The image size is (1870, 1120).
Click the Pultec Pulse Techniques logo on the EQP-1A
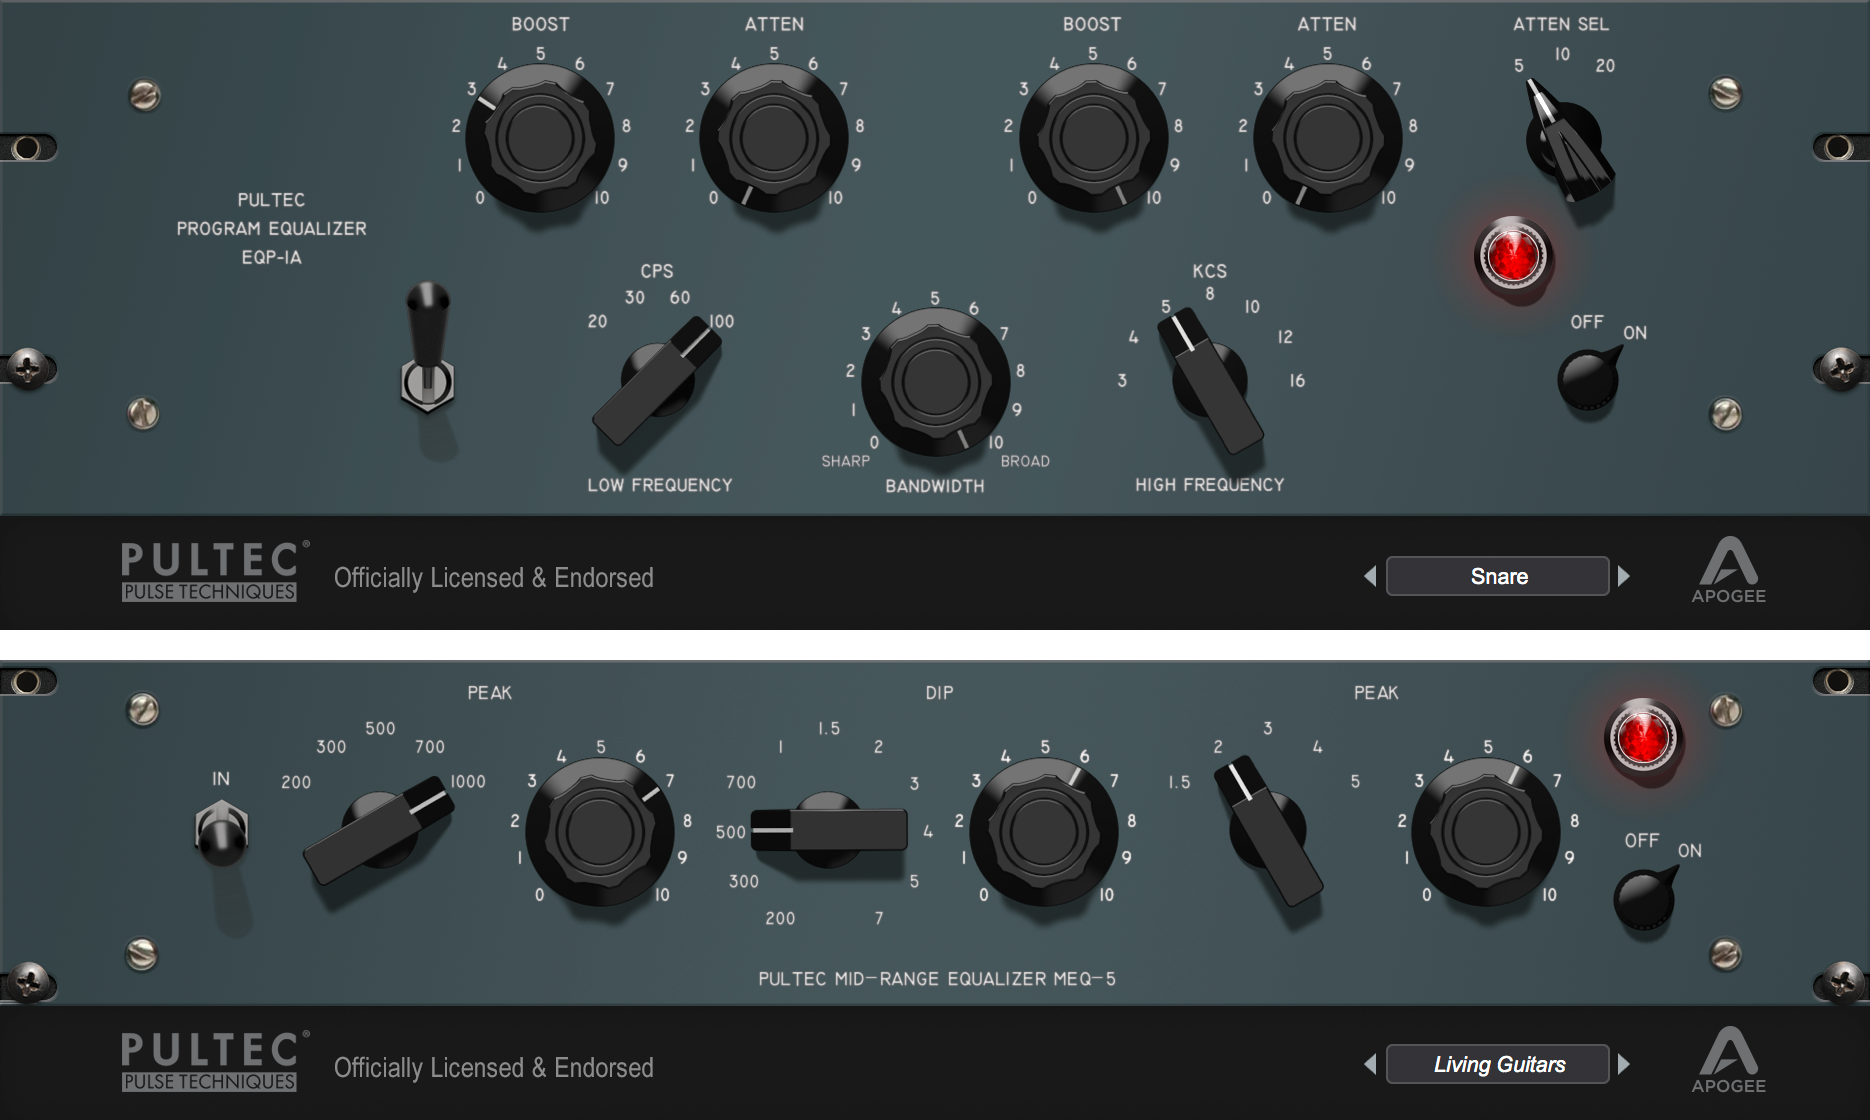click(210, 572)
